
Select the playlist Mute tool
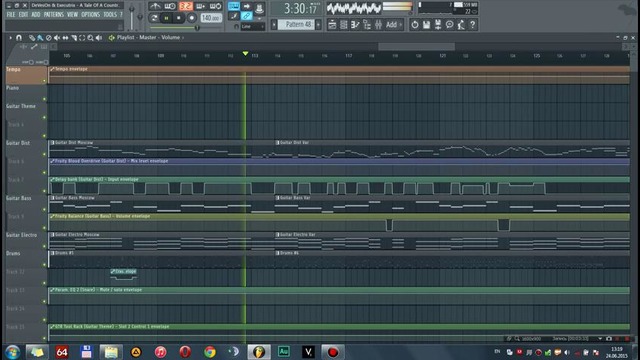pyautogui.click(x=57, y=38)
